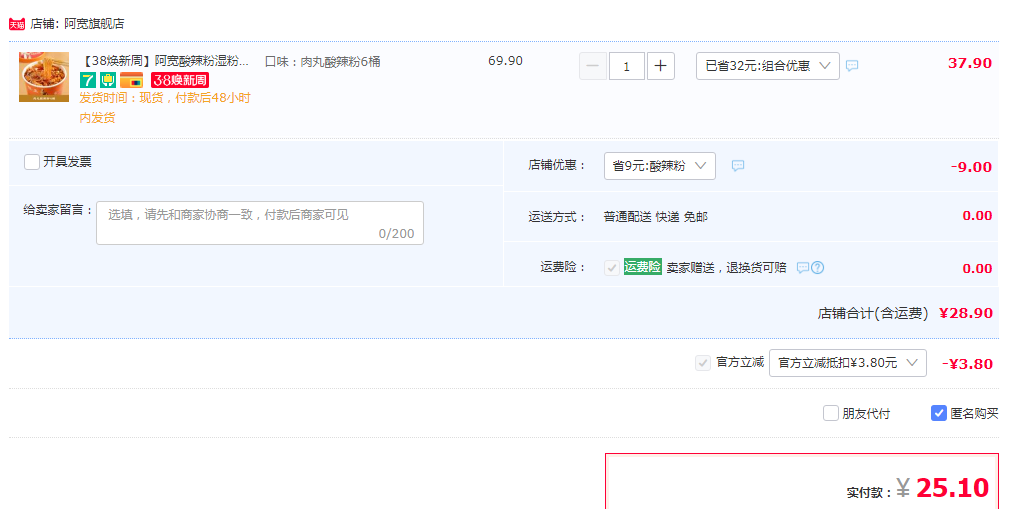Click the orange credit card badge icon

pos(132,80)
